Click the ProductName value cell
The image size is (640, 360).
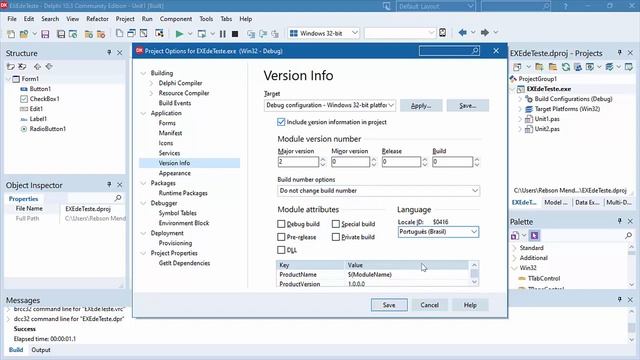[407, 275]
